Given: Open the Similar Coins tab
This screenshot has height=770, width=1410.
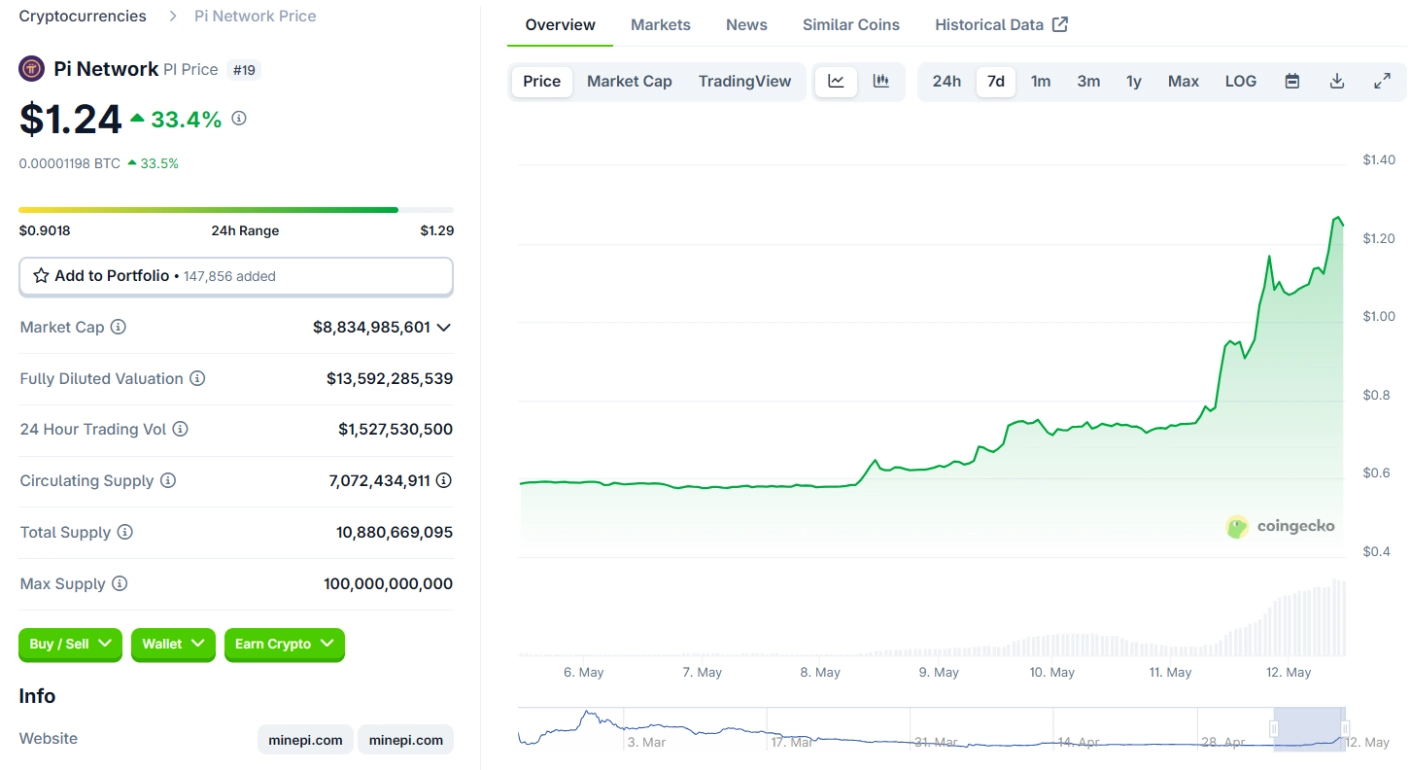Looking at the screenshot, I should (x=851, y=24).
